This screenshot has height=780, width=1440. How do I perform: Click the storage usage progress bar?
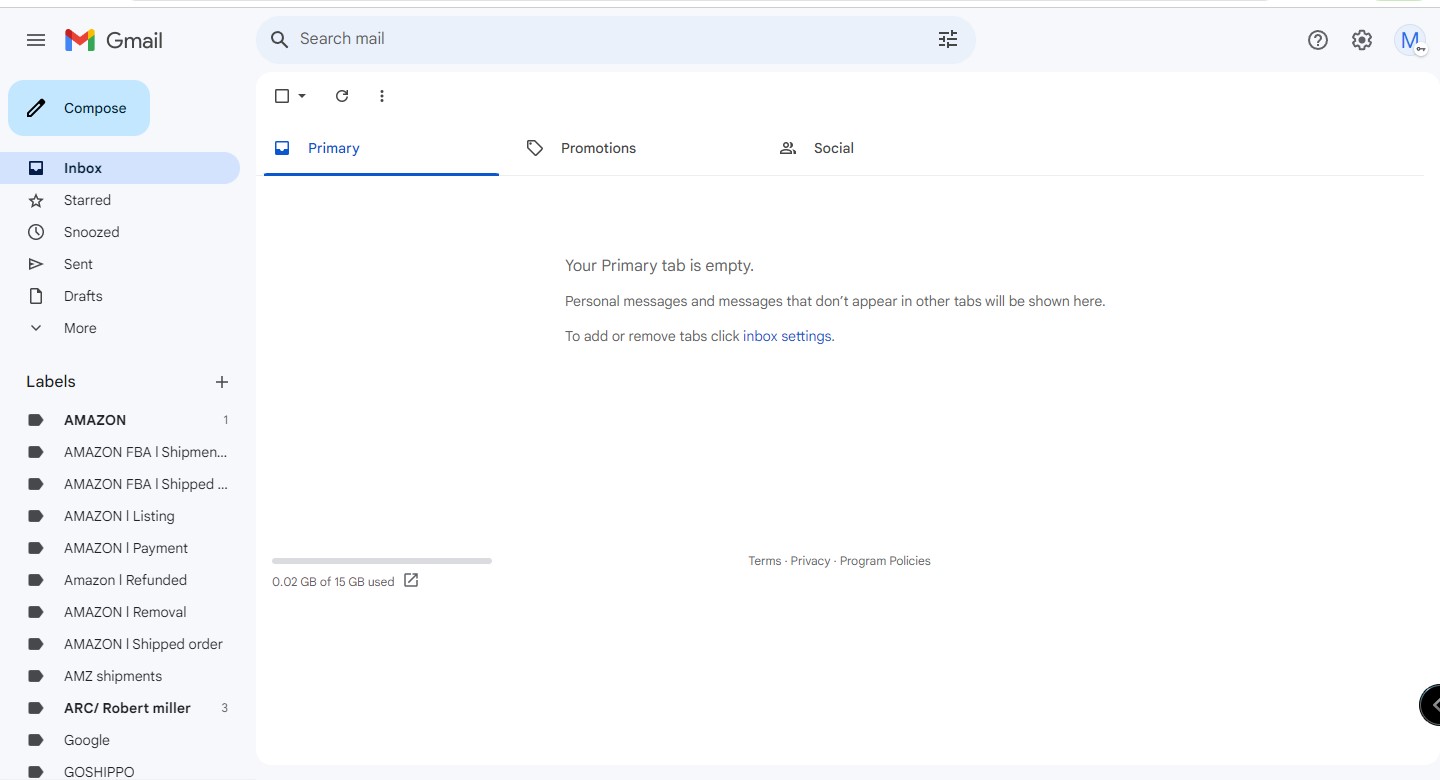coord(382,561)
